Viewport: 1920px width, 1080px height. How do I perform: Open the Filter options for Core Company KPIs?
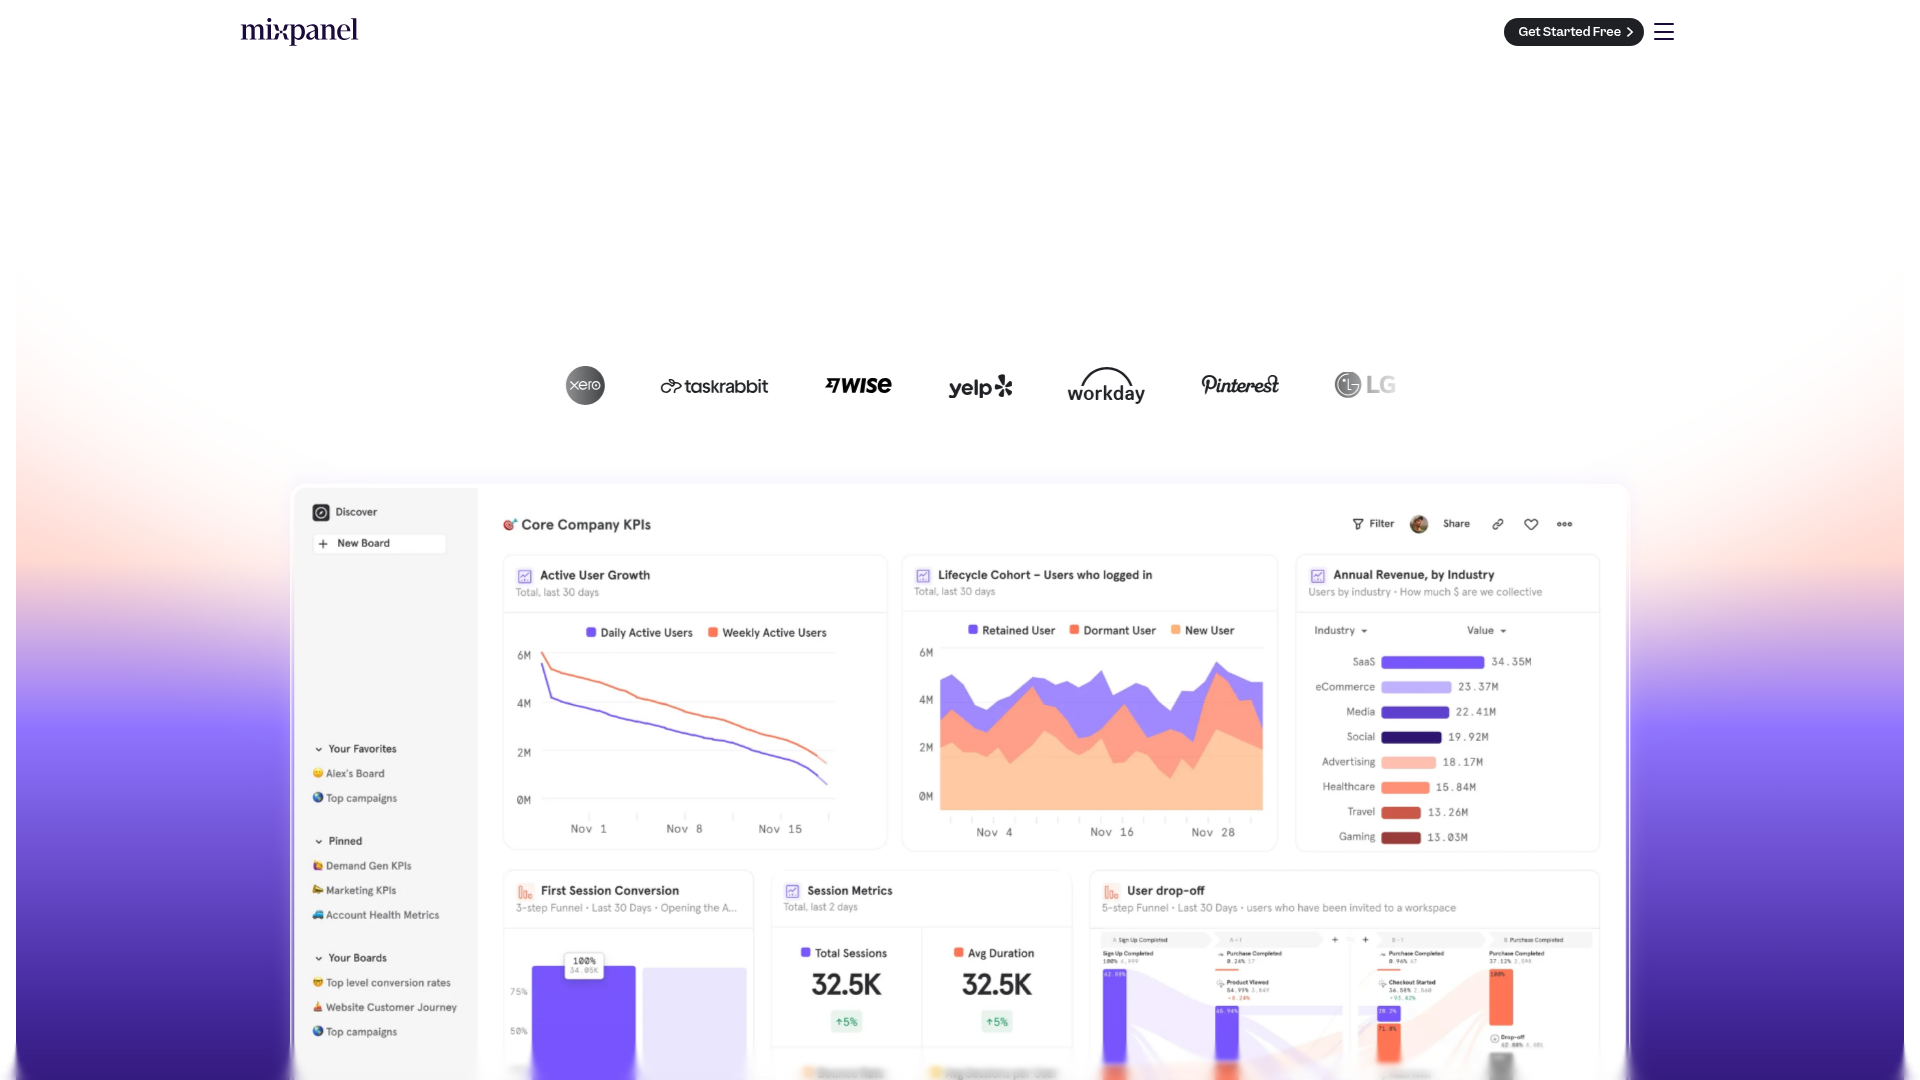1372,523
